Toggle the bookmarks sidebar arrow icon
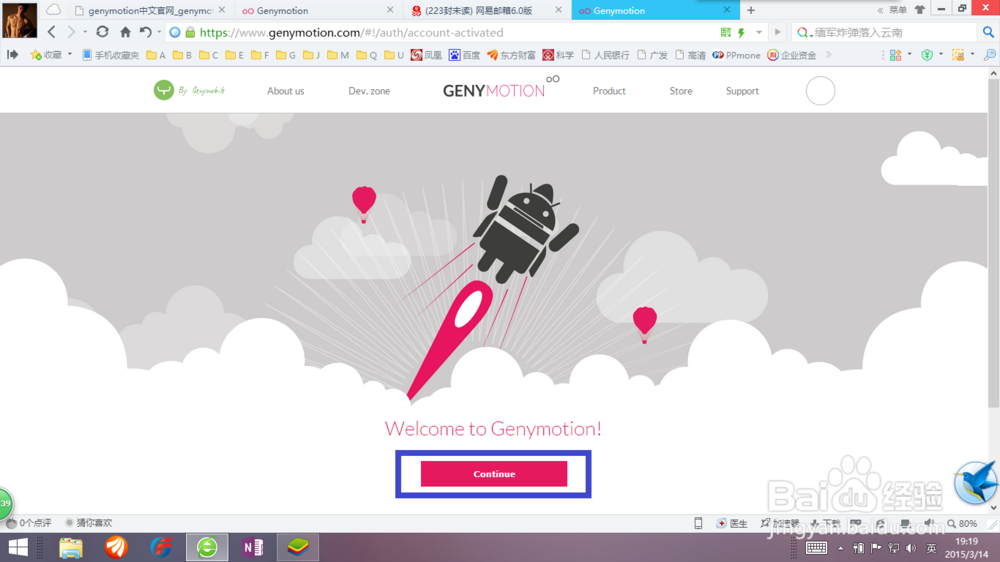Screen dimensions: 1000x562 pyautogui.click(x=12, y=55)
